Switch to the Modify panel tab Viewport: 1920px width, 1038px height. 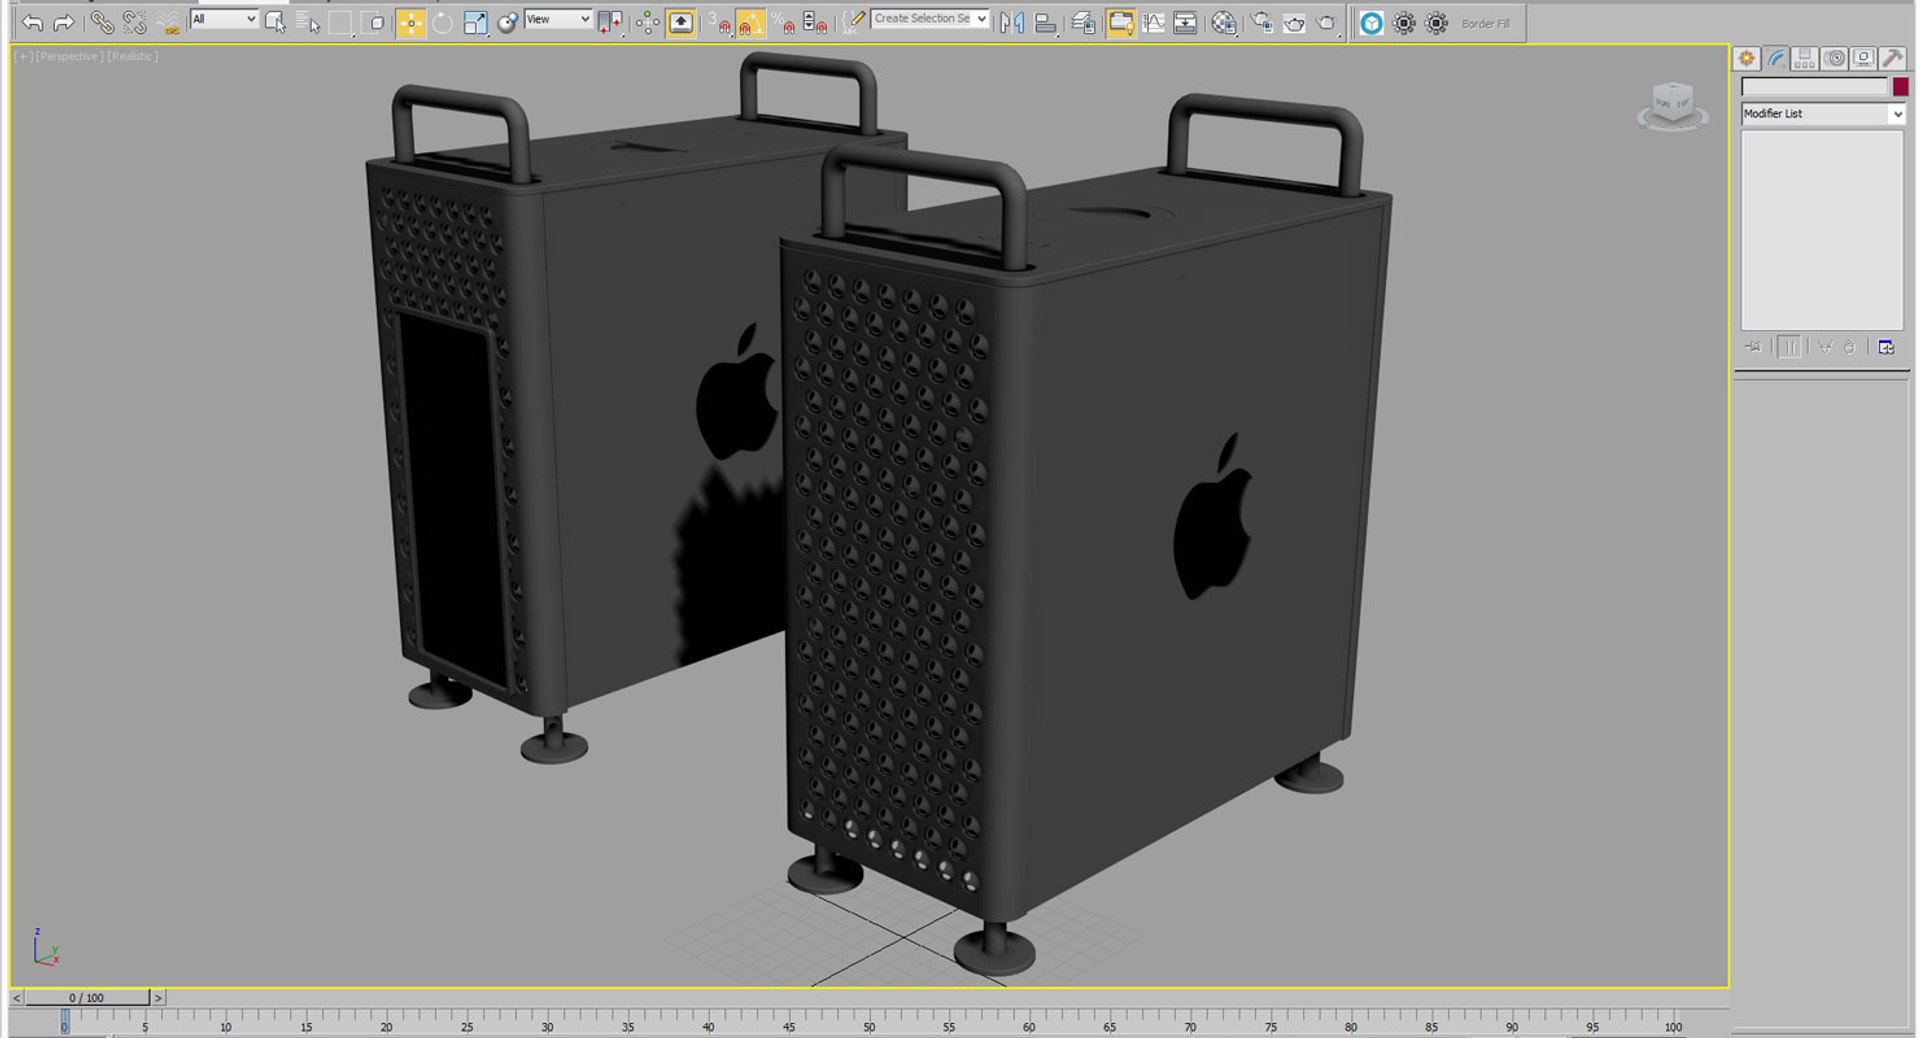click(x=1776, y=59)
